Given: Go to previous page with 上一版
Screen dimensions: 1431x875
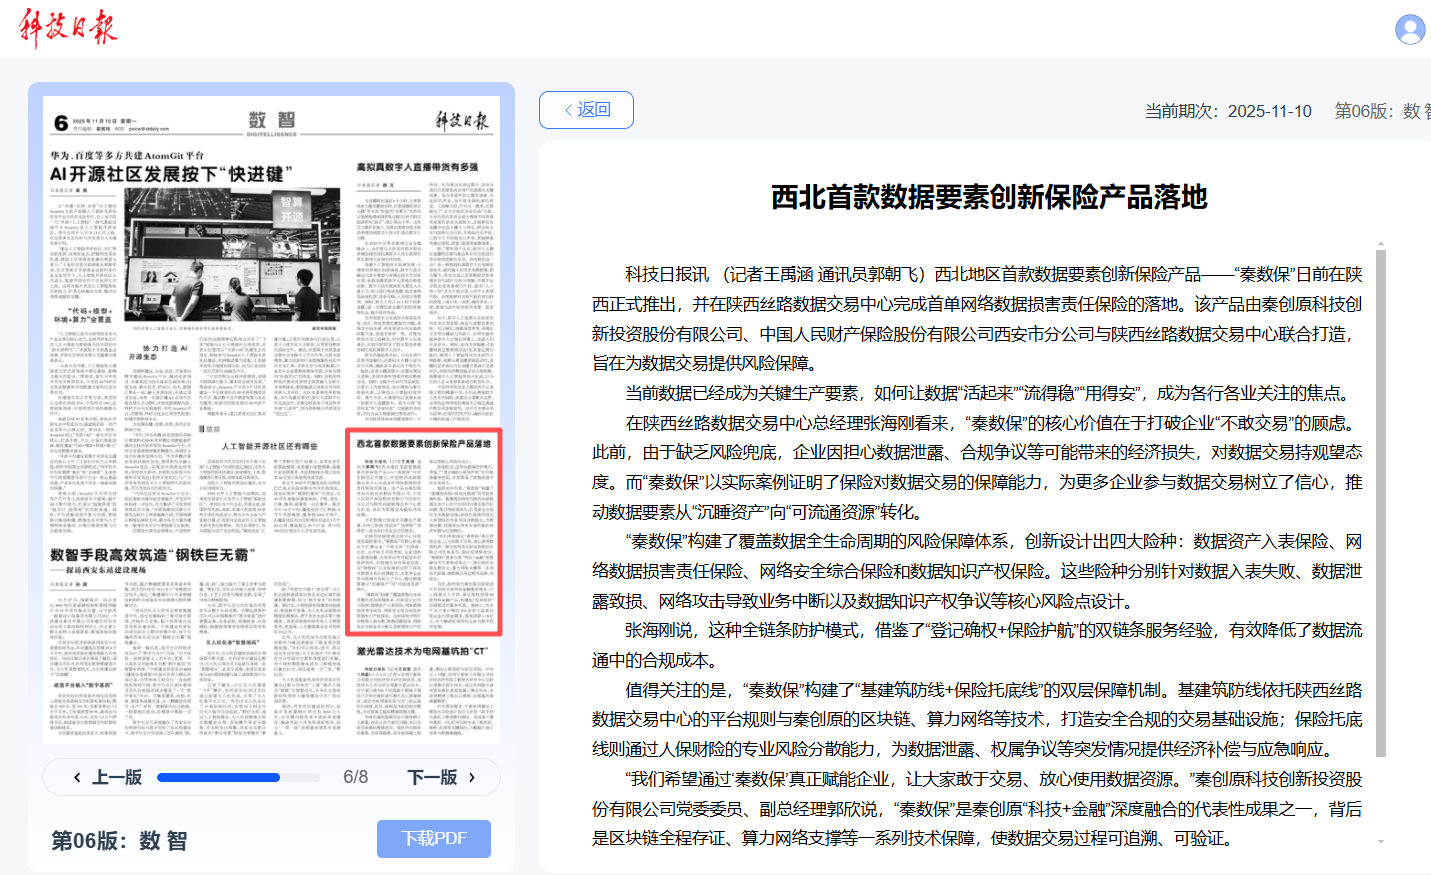Looking at the screenshot, I should point(107,777).
